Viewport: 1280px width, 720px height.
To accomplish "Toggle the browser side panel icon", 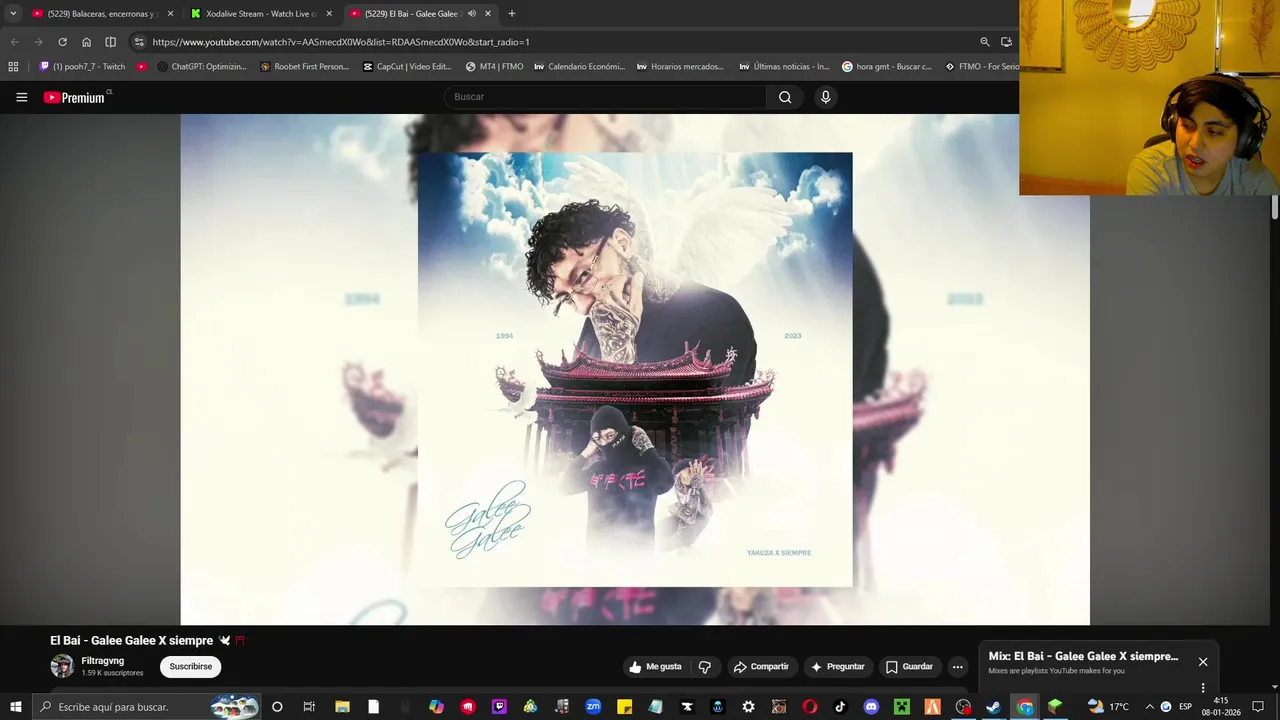I will click(110, 42).
